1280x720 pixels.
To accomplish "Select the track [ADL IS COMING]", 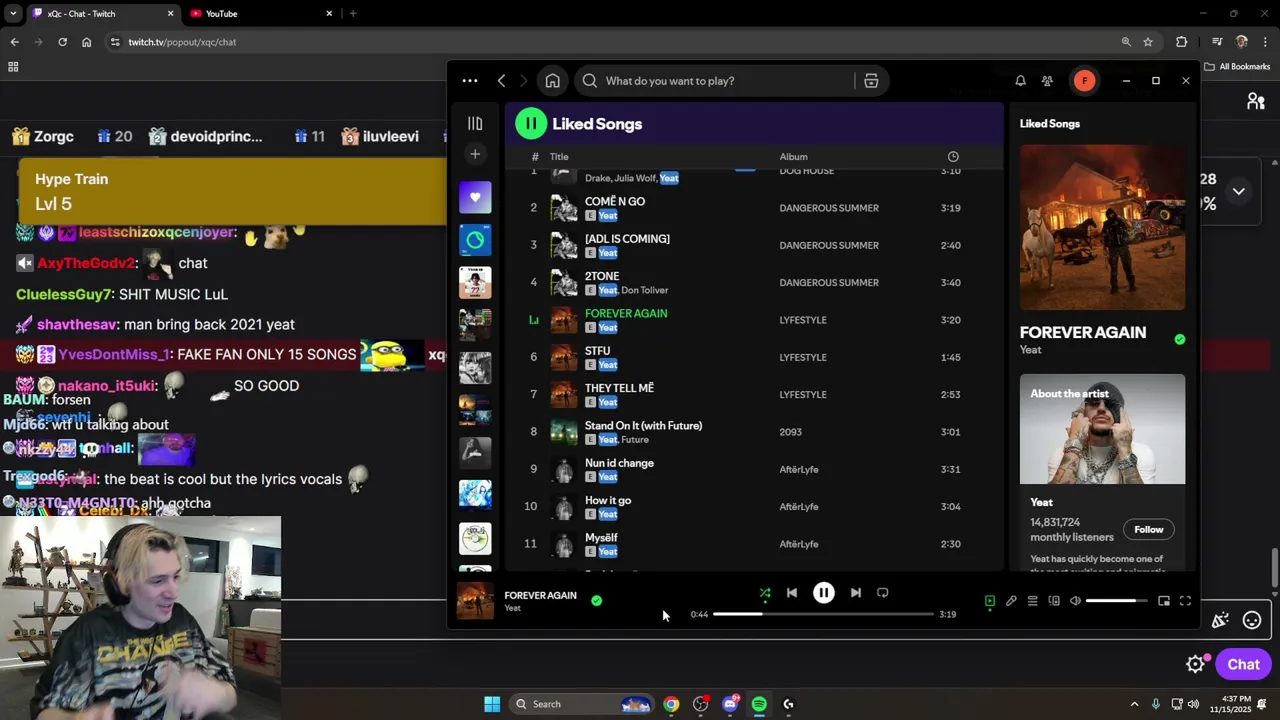I will tap(627, 239).
